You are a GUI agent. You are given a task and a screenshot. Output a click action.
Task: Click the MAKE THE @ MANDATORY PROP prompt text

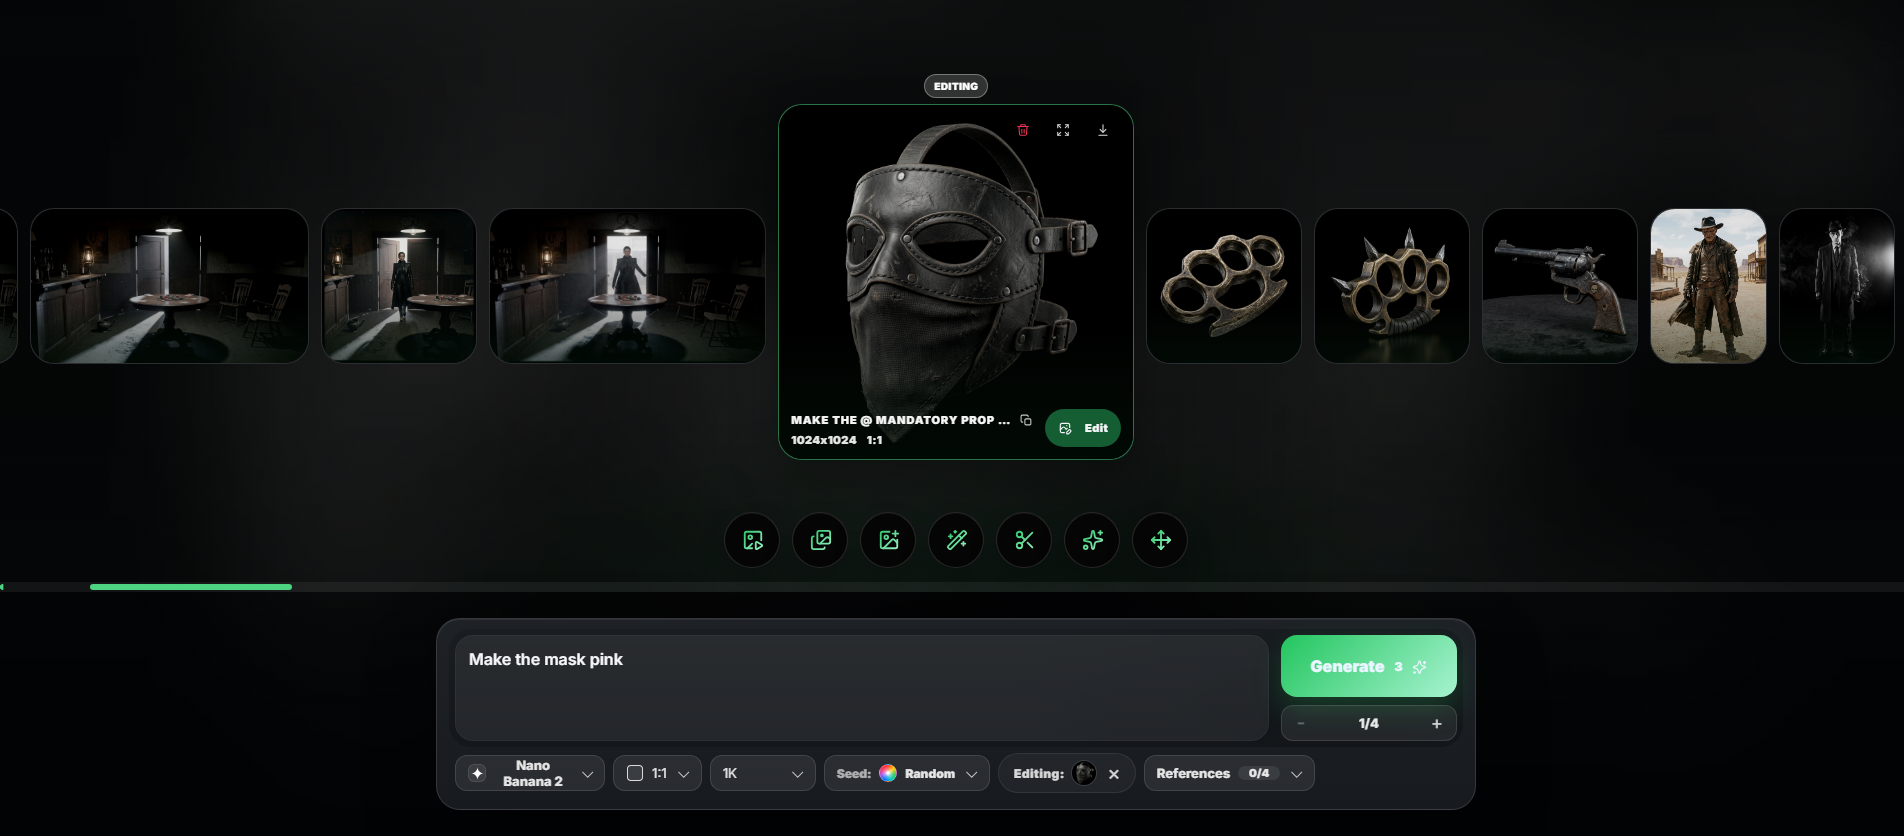coord(900,420)
